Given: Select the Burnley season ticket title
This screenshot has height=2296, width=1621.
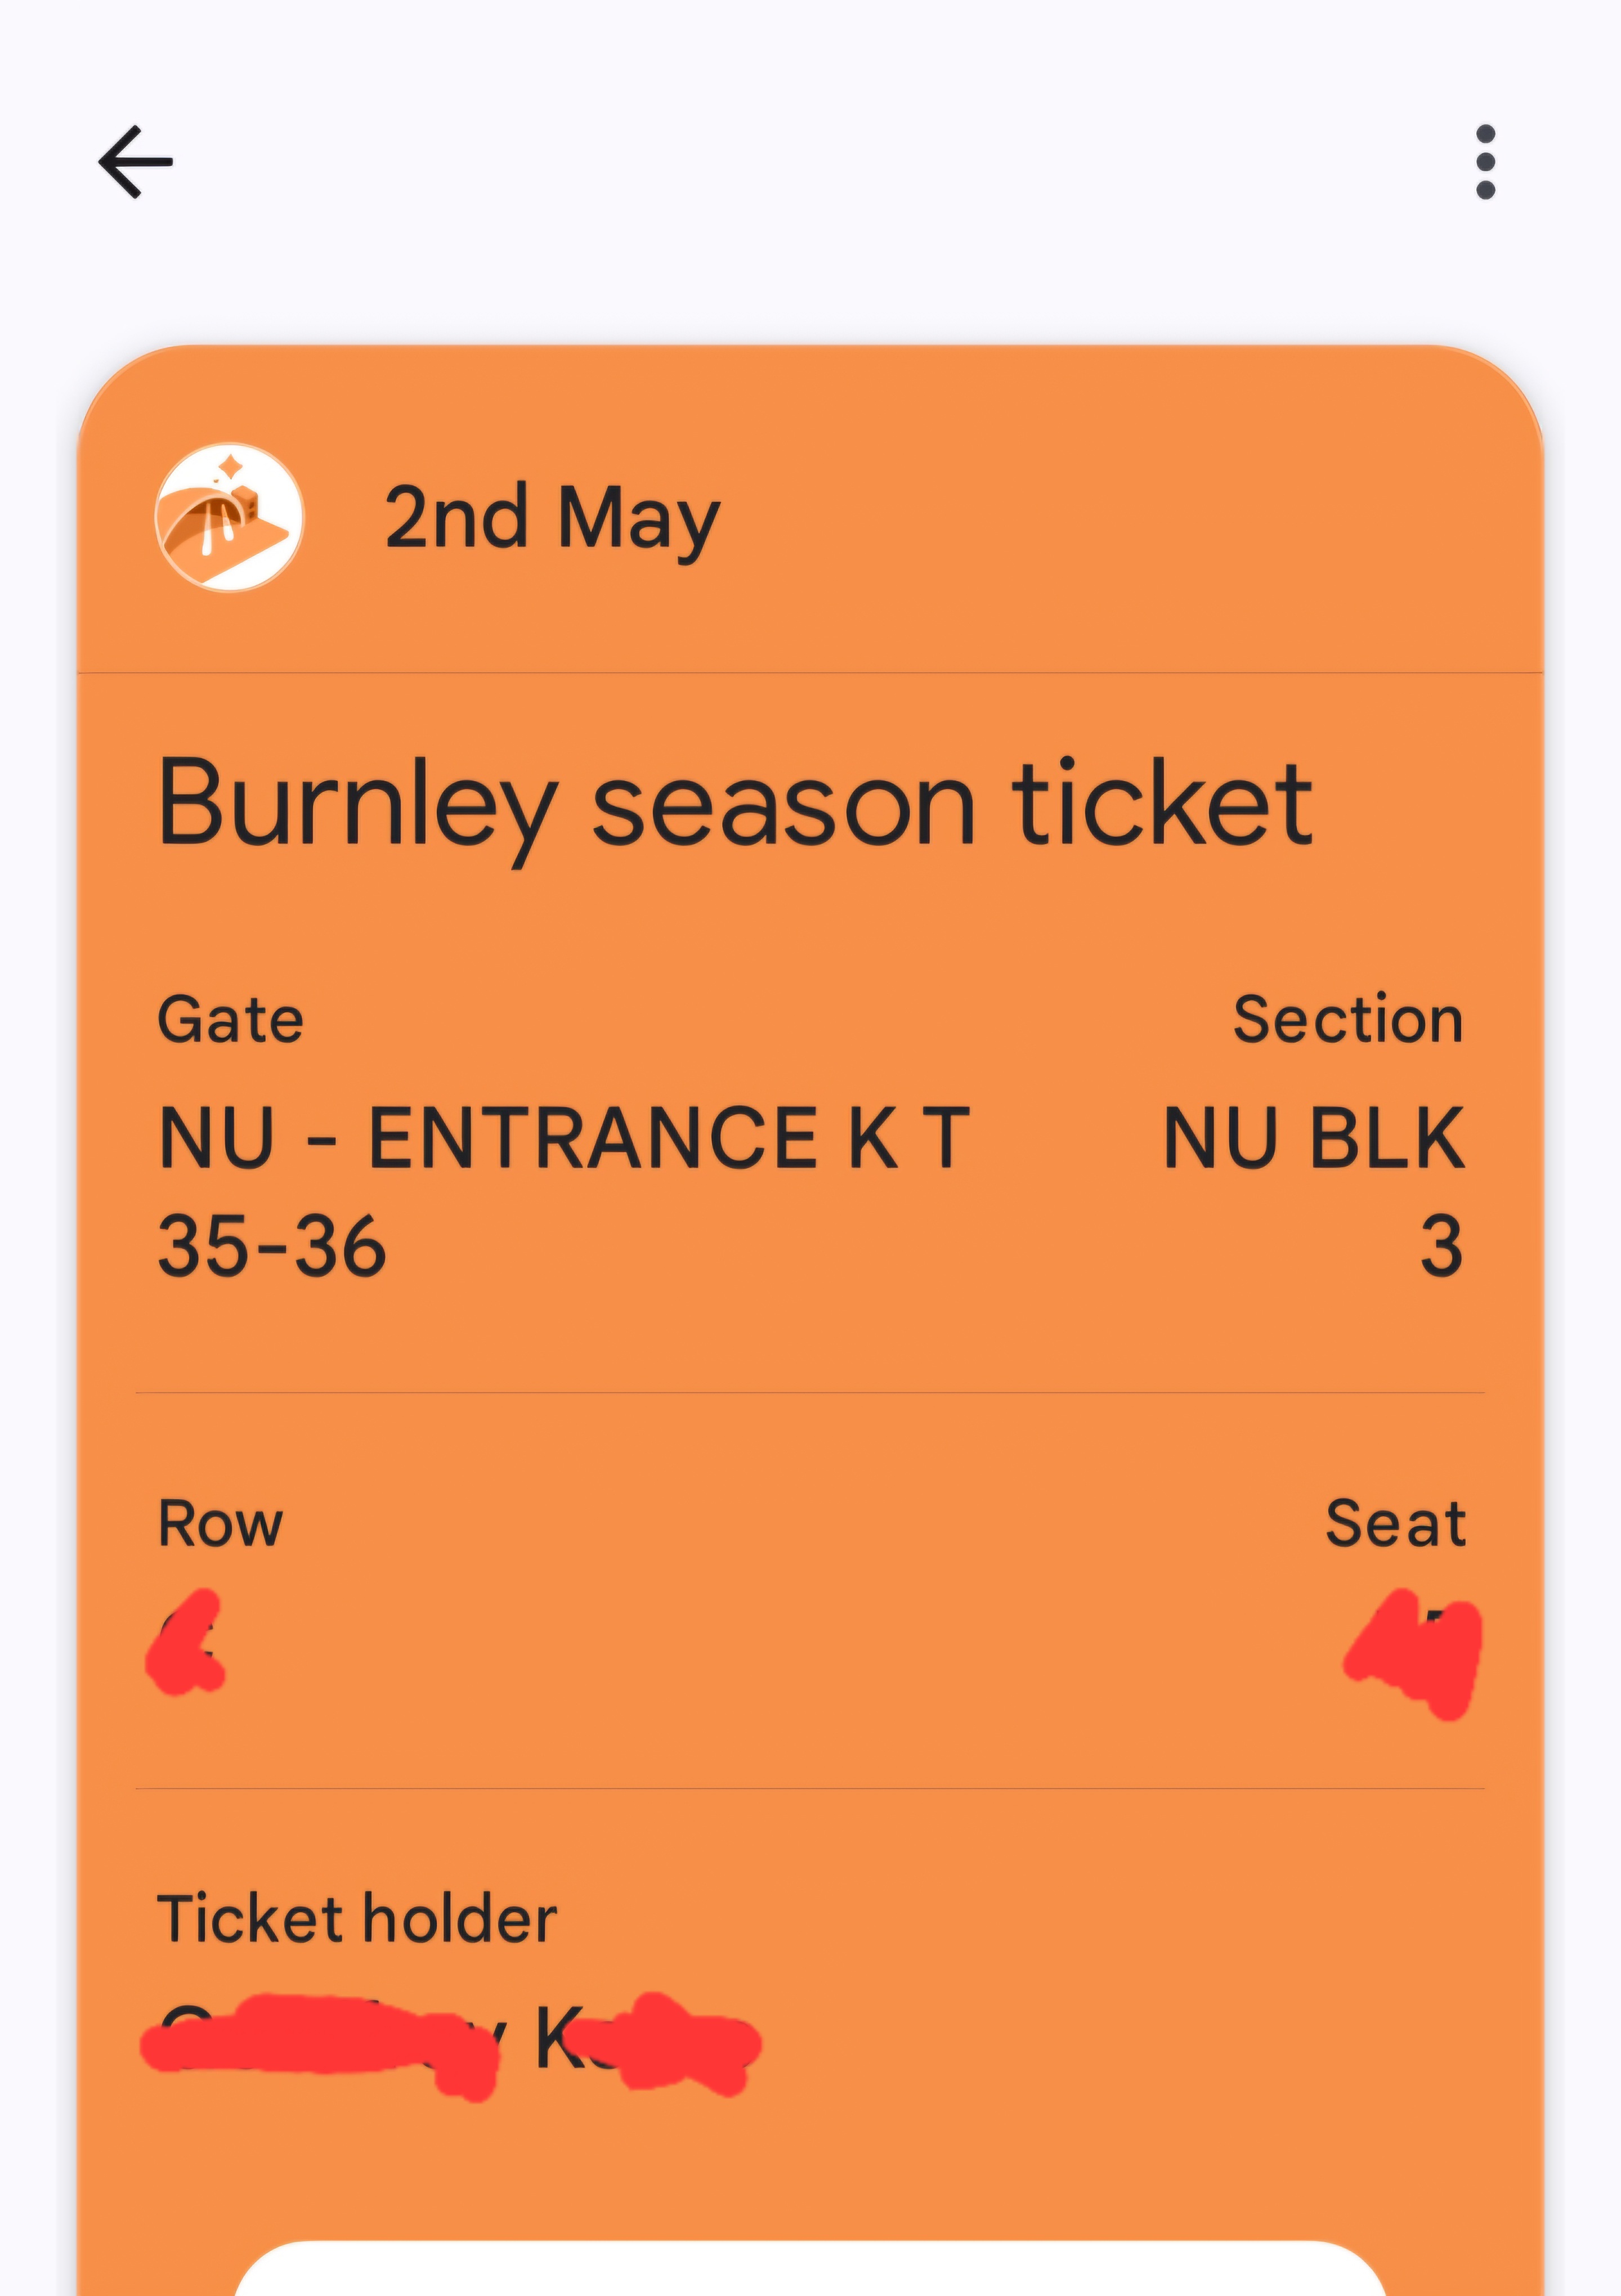Looking at the screenshot, I should (735, 804).
